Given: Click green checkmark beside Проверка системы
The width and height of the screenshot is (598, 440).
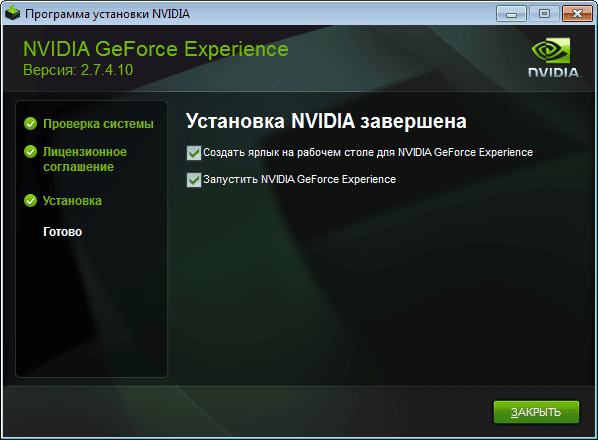Looking at the screenshot, I should (31, 124).
